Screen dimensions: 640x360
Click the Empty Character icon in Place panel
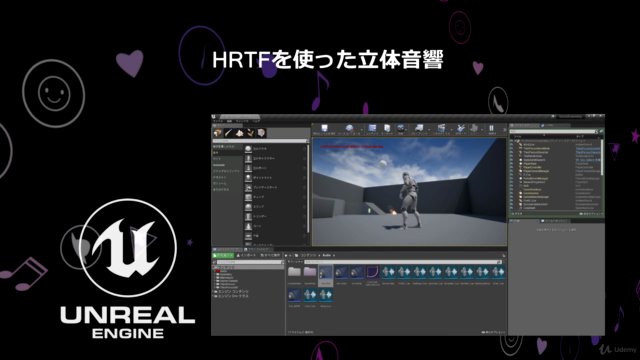248,158
